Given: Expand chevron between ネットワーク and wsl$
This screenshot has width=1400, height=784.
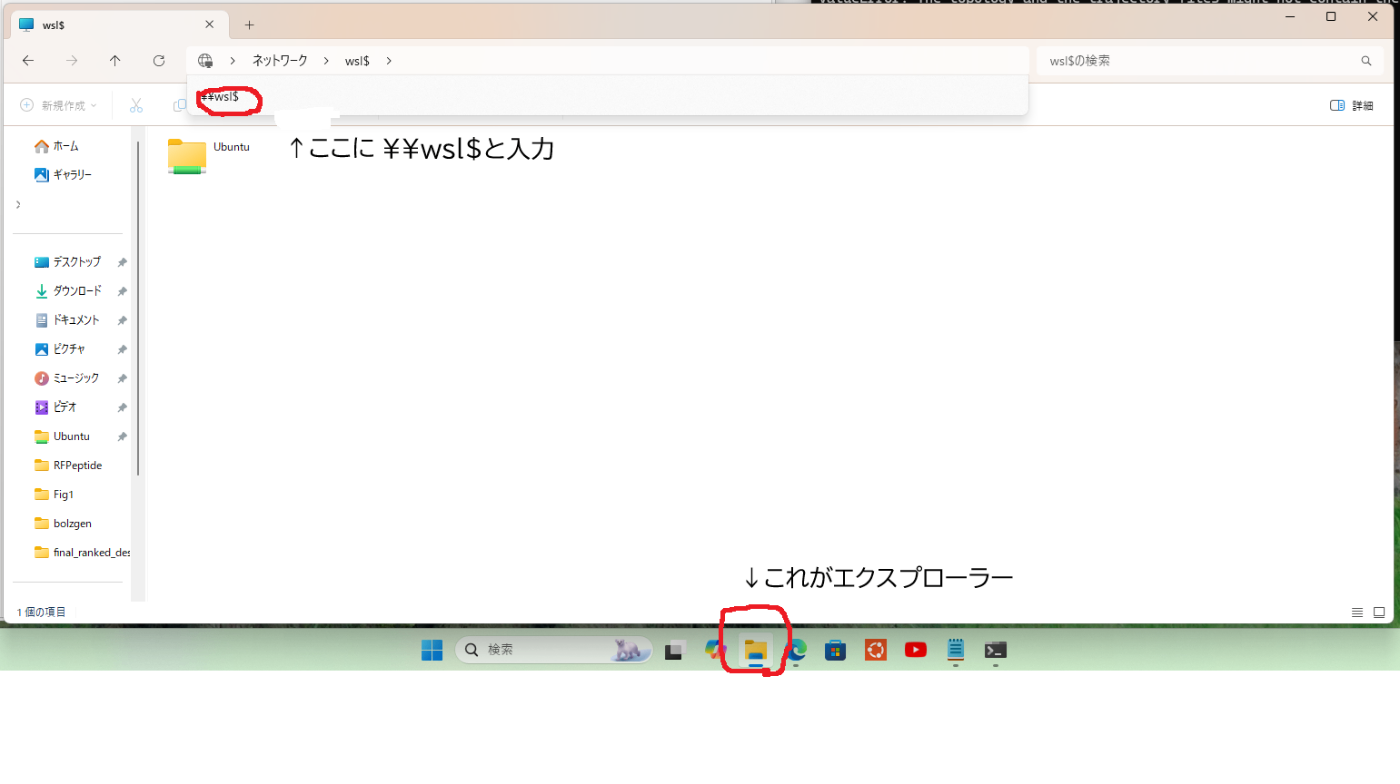Looking at the screenshot, I should pos(326,61).
